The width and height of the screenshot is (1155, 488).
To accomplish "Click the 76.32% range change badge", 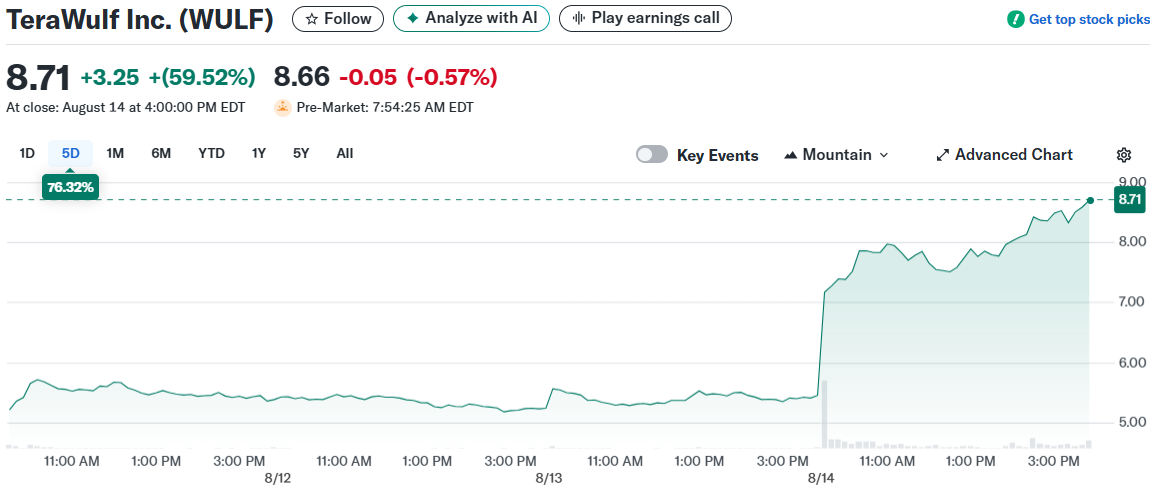I will [x=70, y=187].
